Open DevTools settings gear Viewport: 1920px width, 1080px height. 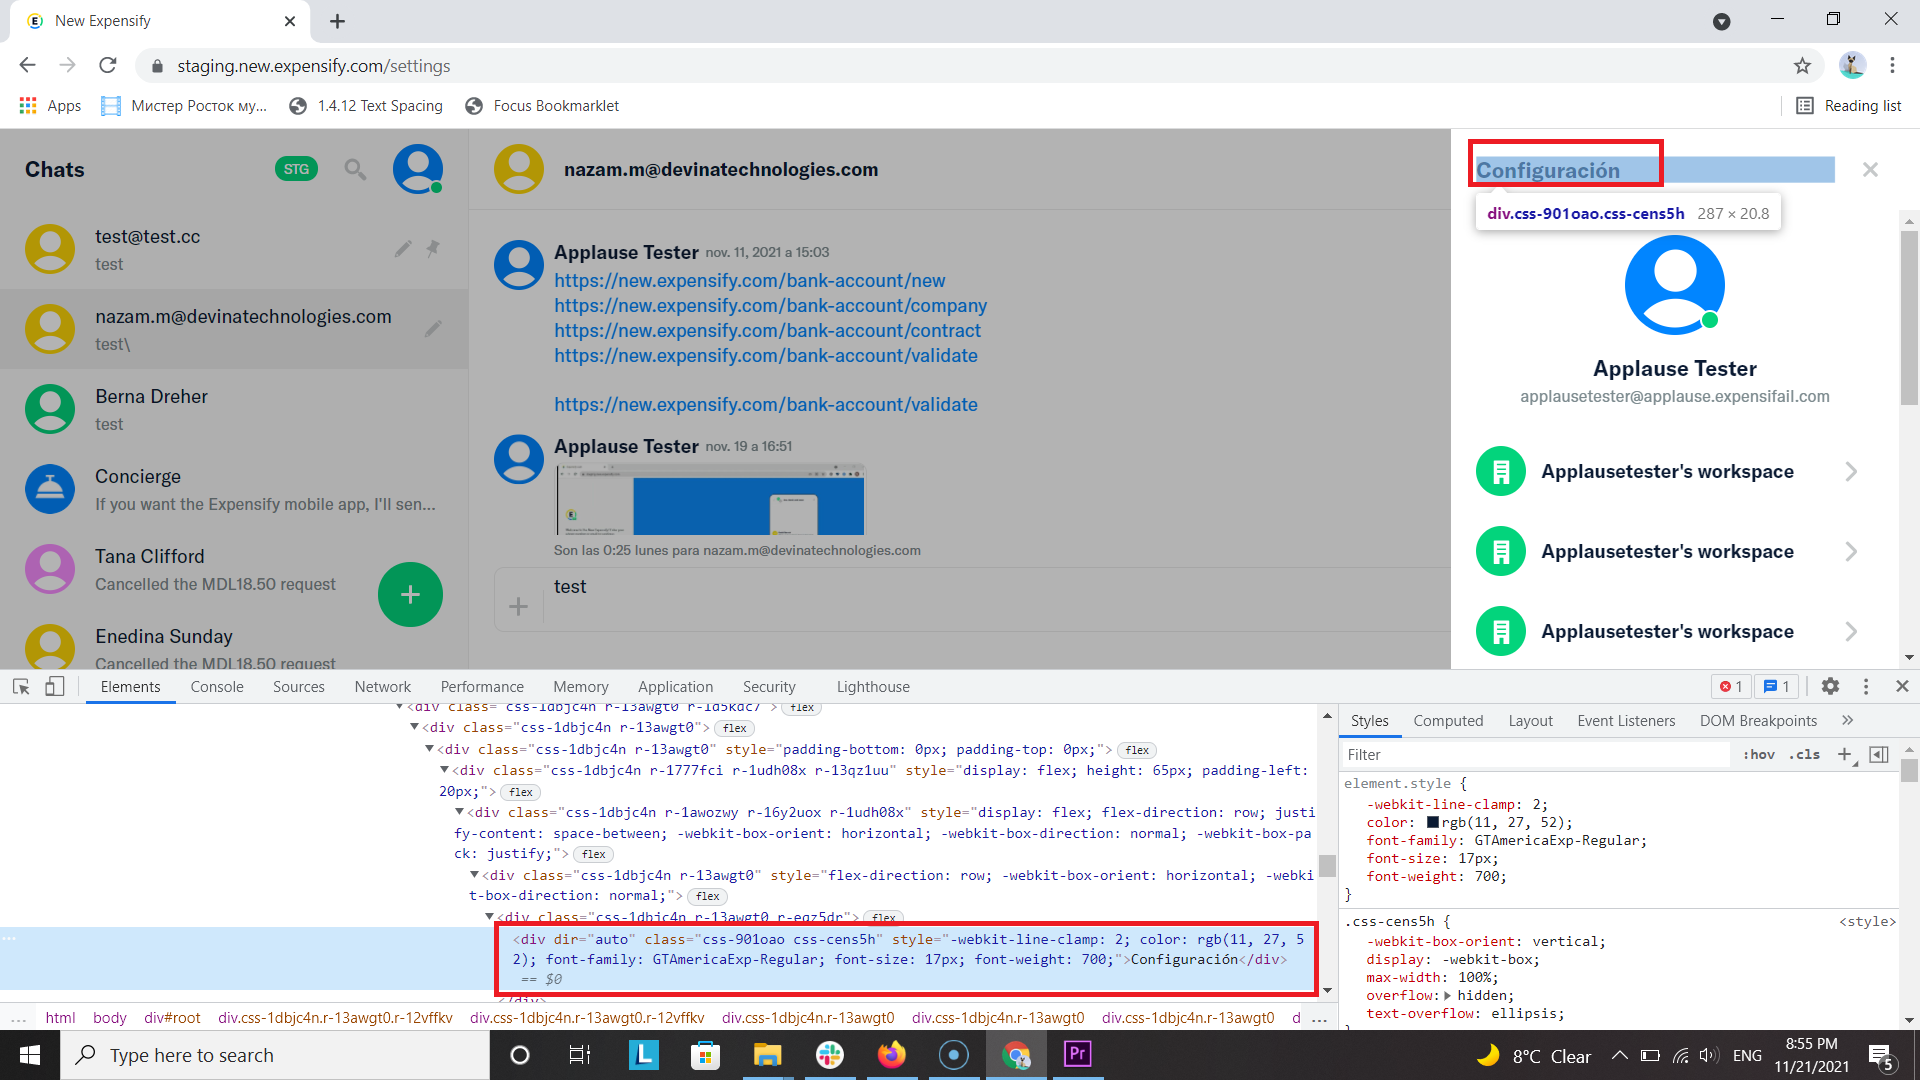point(1830,686)
